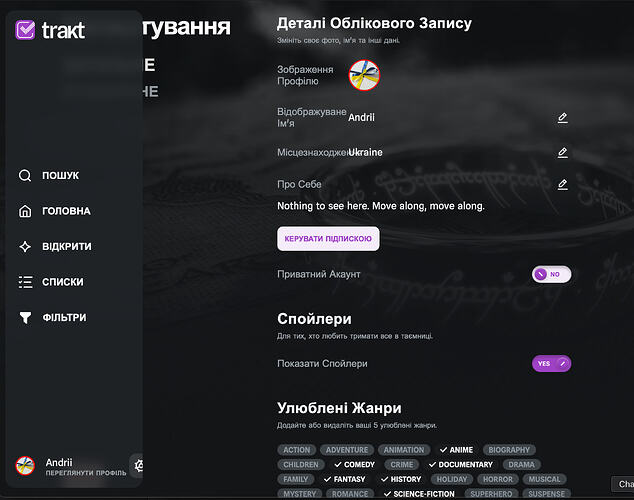Deselect the FANTASY genre chip
This screenshot has width=634, height=500.
[344, 479]
